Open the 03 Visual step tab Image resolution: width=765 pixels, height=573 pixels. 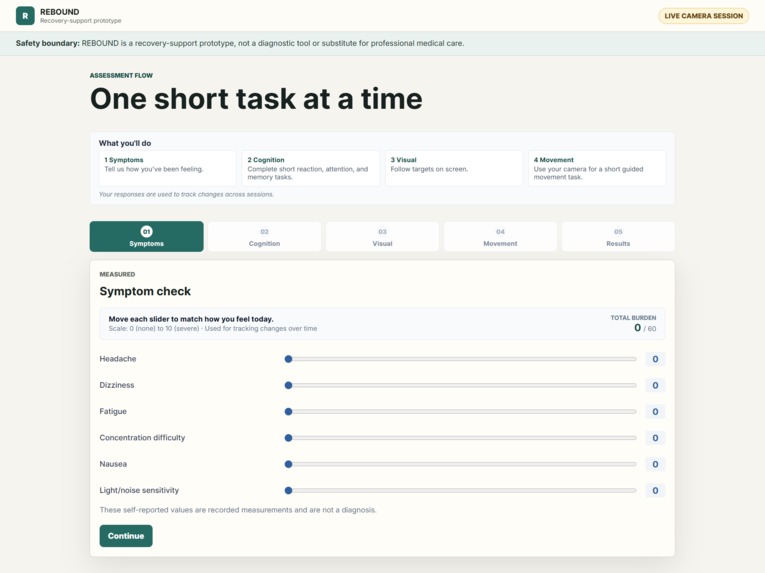382,237
